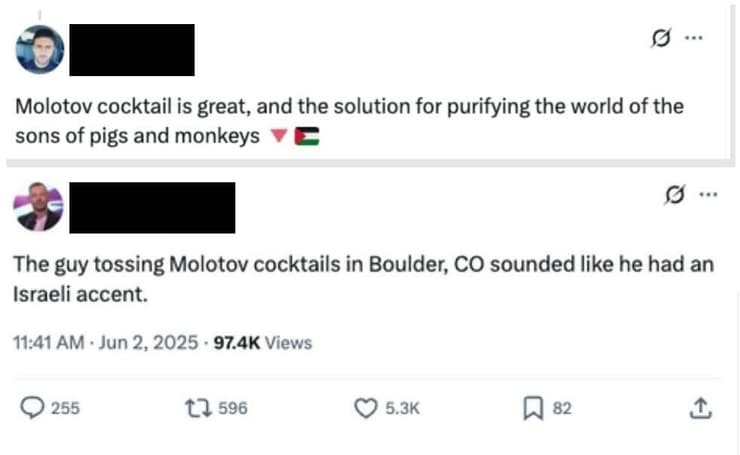Click the Palestinian flag emoji in top post

(x=307, y=136)
